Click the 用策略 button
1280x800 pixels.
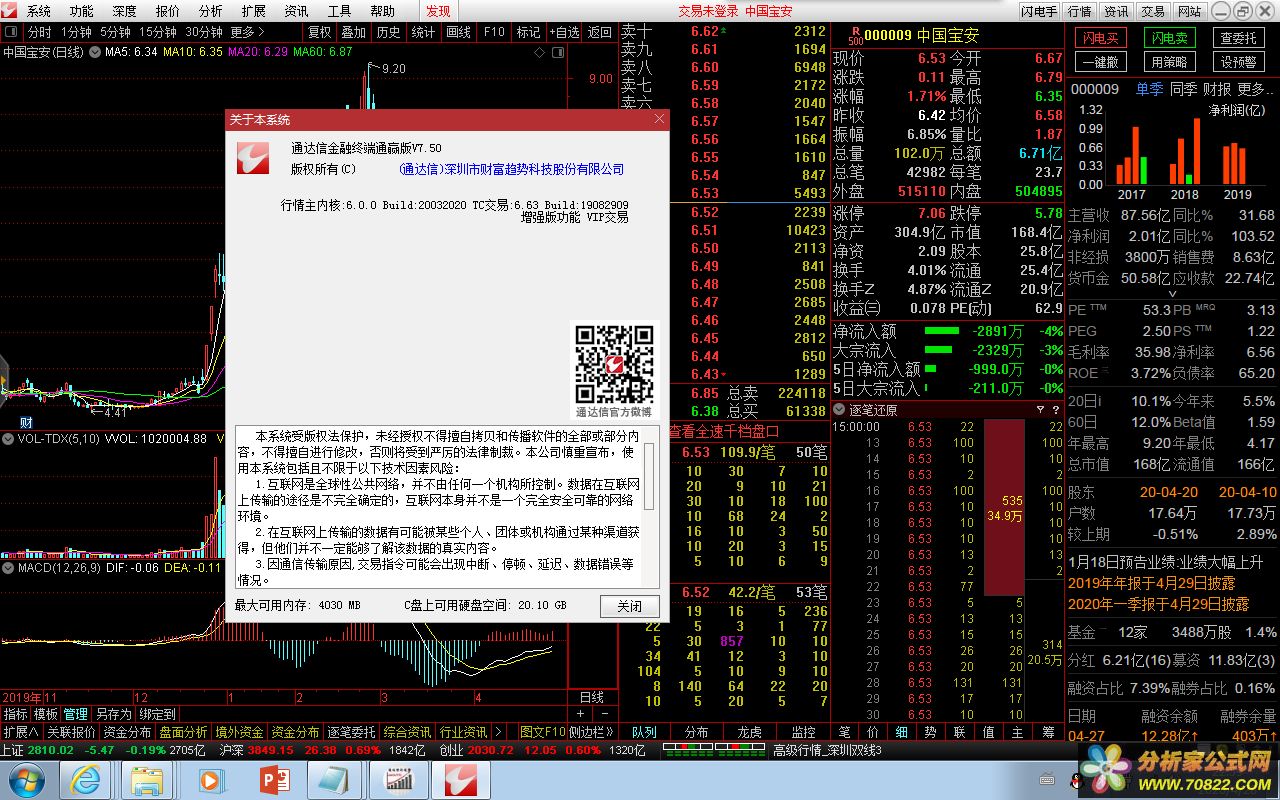click(x=1169, y=62)
